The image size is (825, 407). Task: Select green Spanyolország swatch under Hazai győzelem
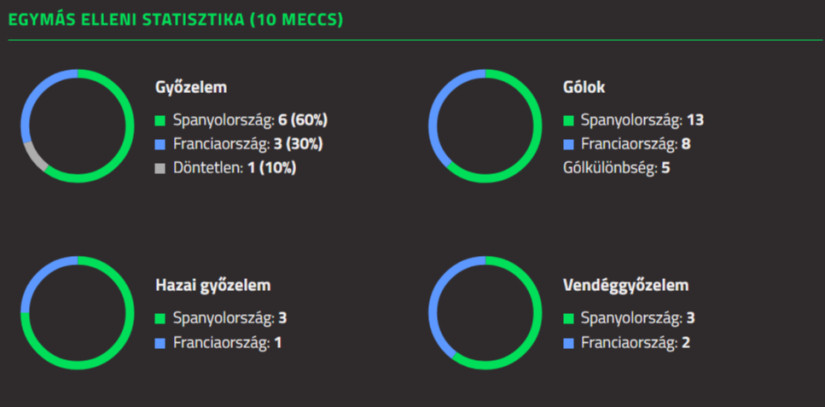161,319
